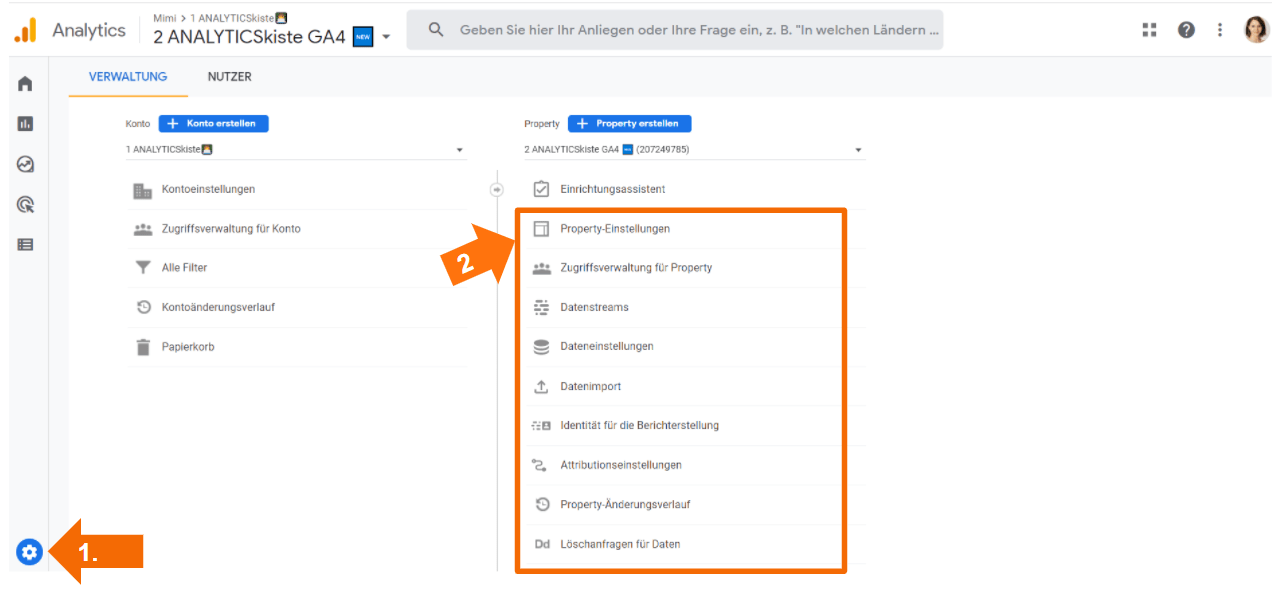Screen dimensions: 1279x594
Task: Open the Configure list icon in sidebar
Action: [x=25, y=244]
